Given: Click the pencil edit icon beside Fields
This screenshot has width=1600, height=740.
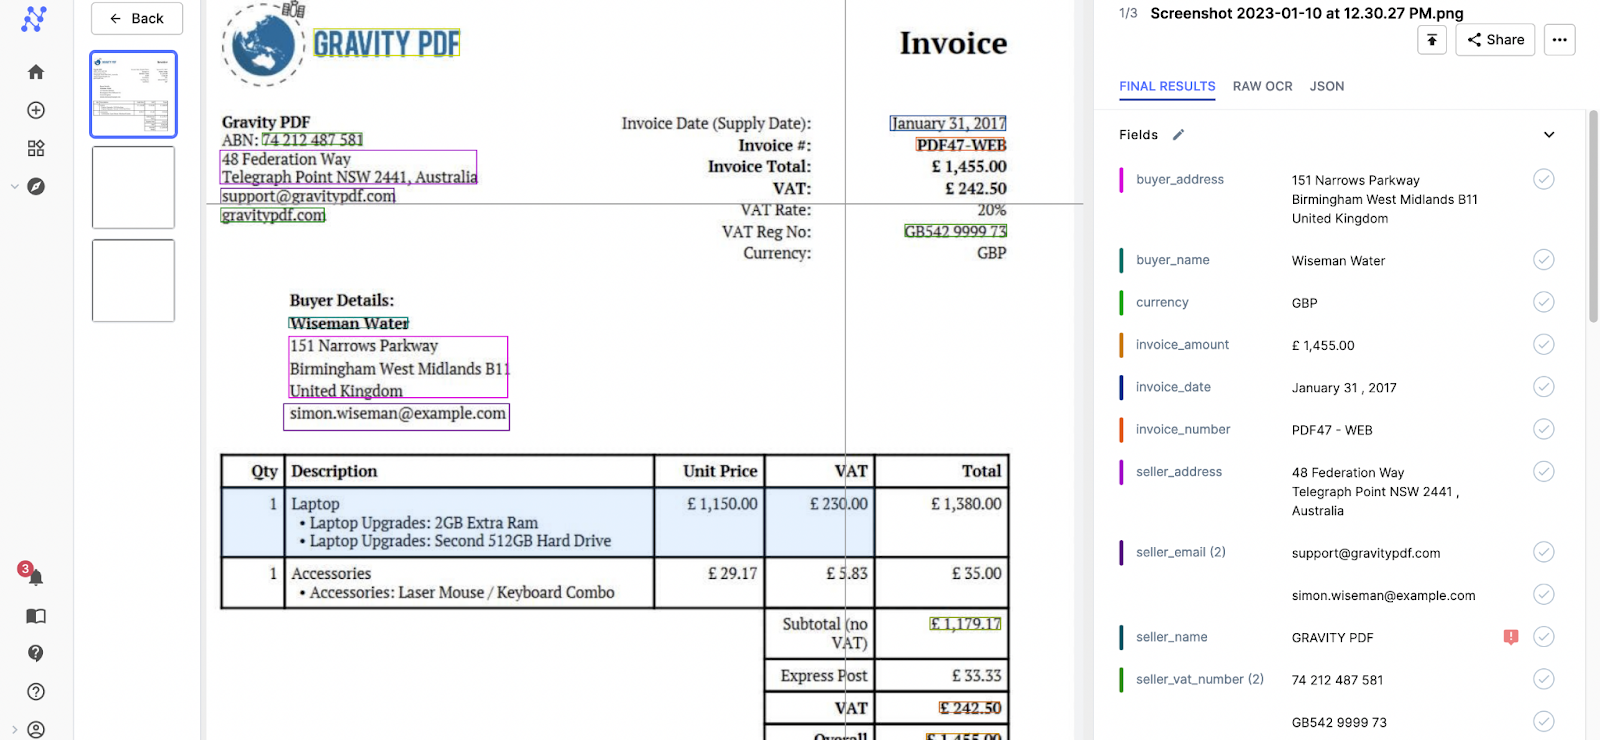Looking at the screenshot, I should [1178, 135].
